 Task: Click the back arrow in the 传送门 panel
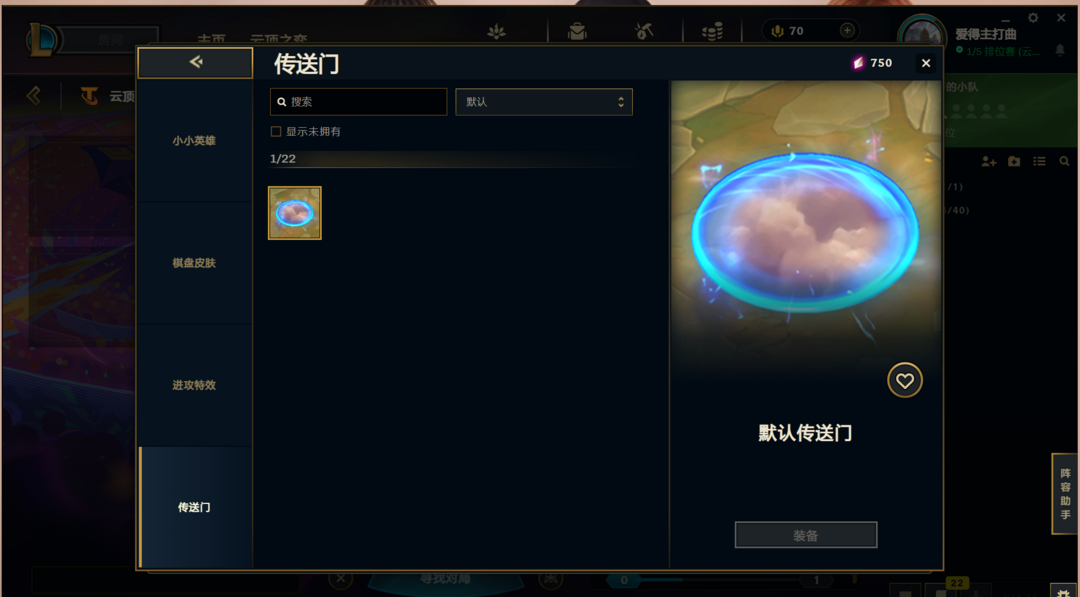pyautogui.click(x=196, y=63)
